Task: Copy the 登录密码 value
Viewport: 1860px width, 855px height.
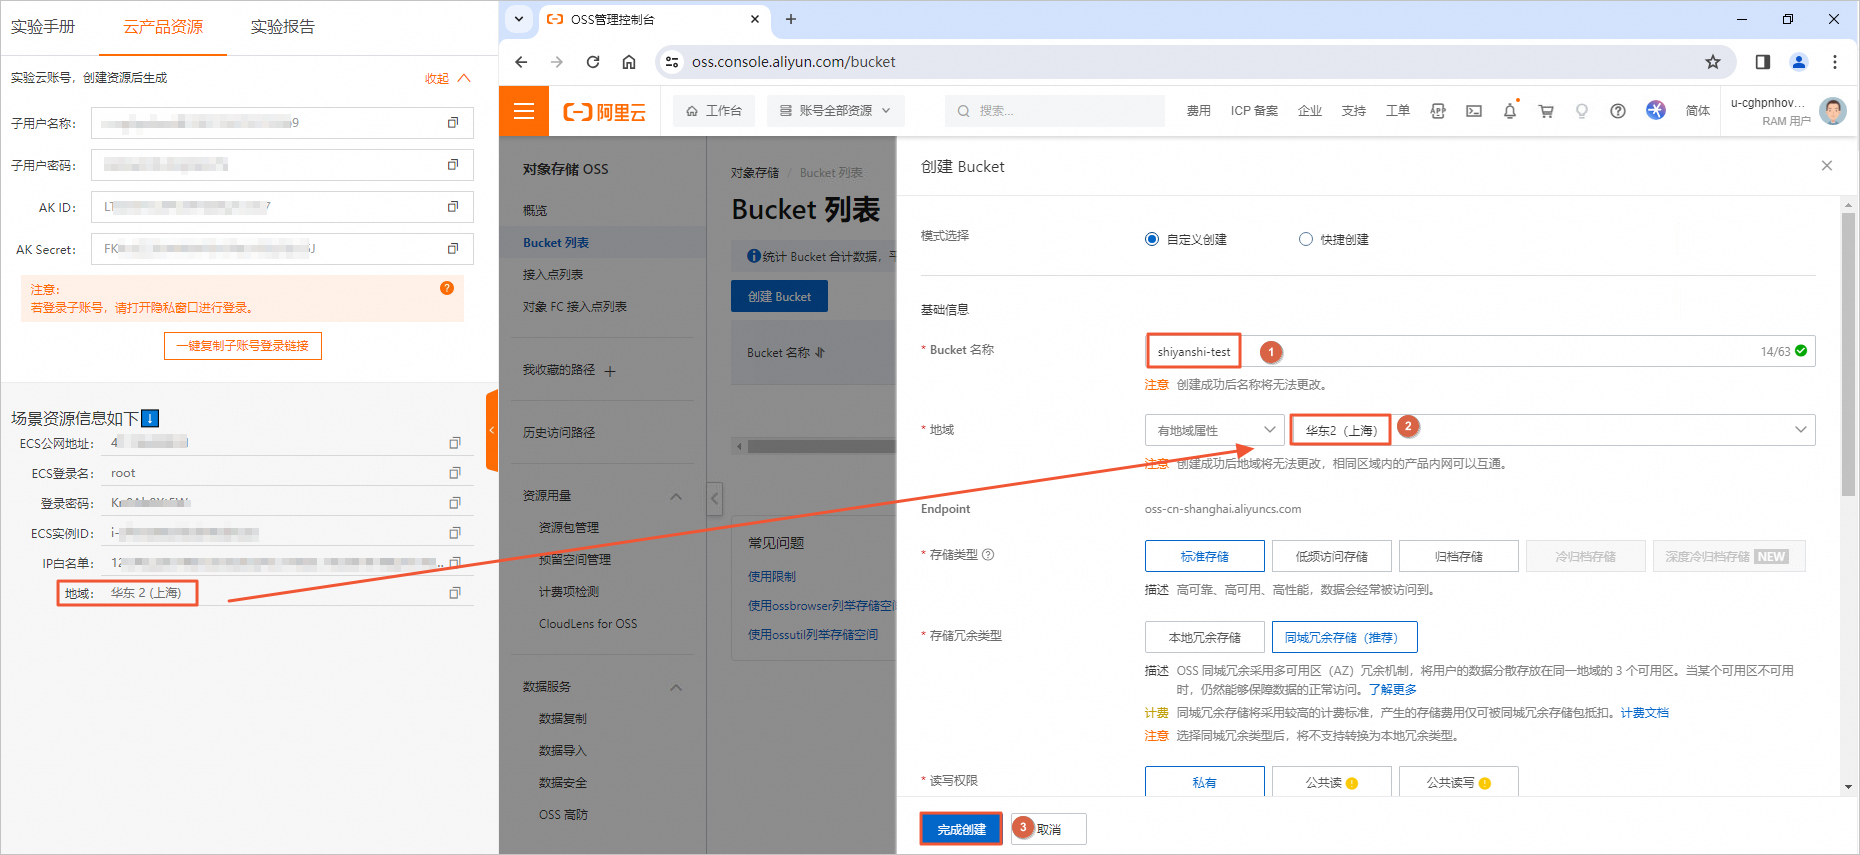Action: tap(455, 503)
